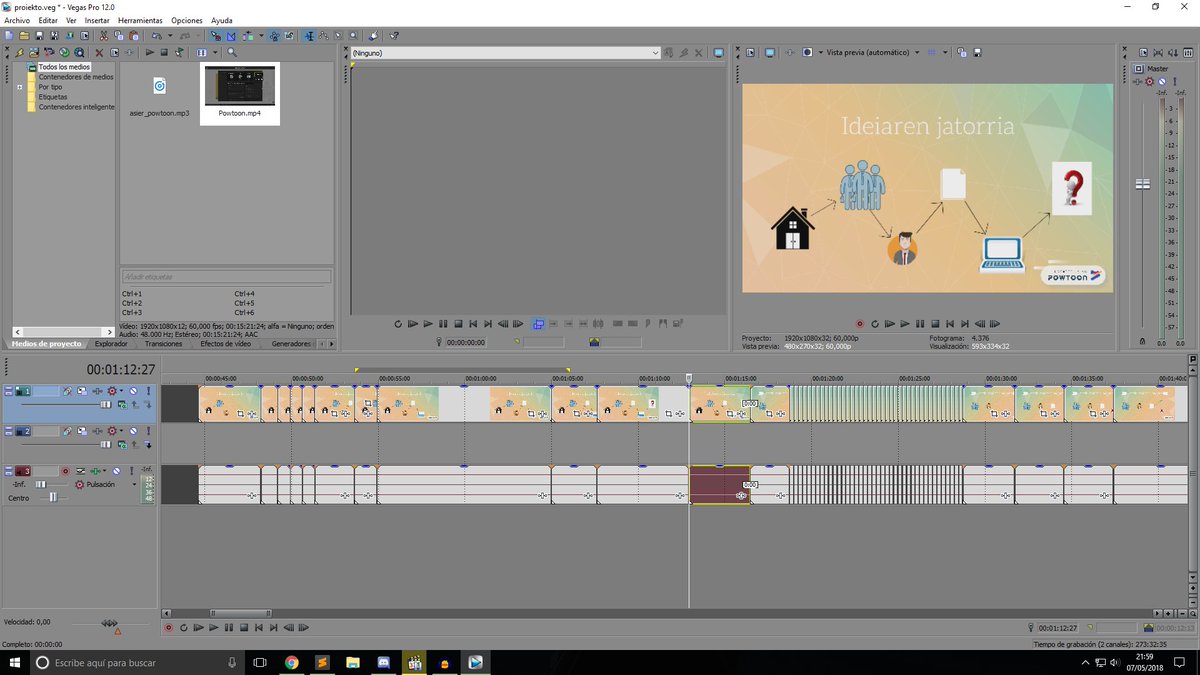Open undo history dropdown arrow

pyautogui.click(x=170, y=36)
